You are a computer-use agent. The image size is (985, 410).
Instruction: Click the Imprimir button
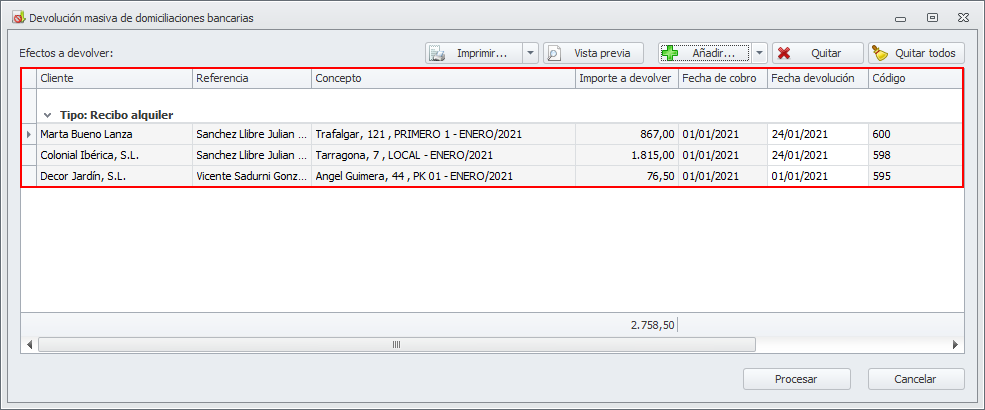point(474,53)
